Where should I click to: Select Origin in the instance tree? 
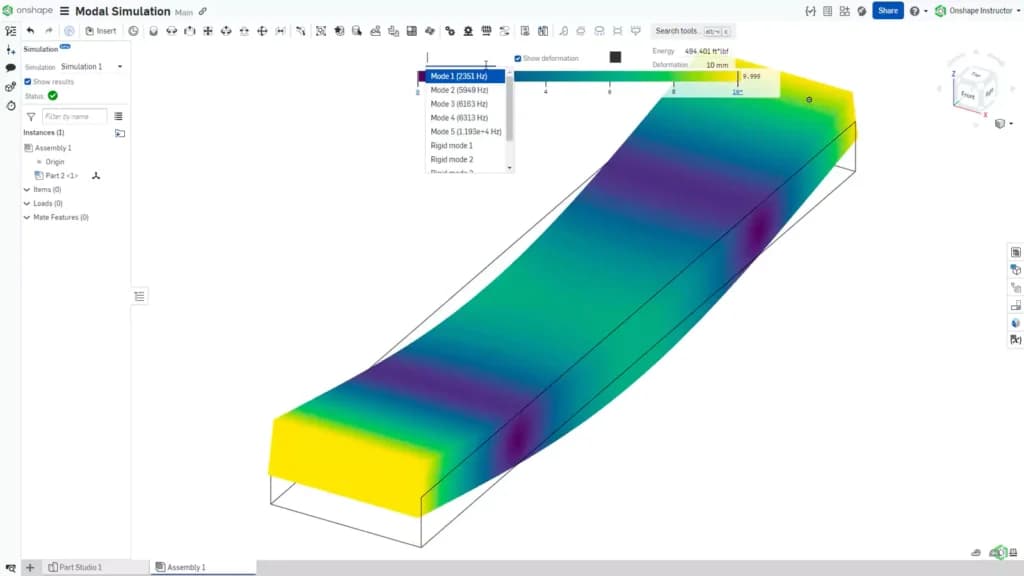point(54,161)
